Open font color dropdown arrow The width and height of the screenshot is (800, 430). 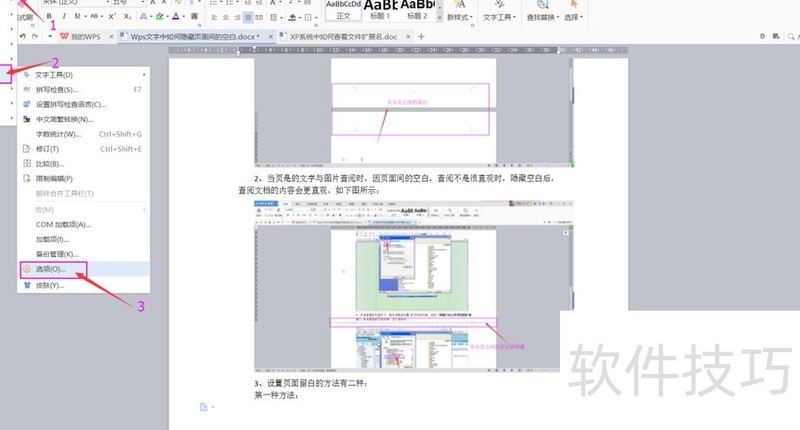184,16
